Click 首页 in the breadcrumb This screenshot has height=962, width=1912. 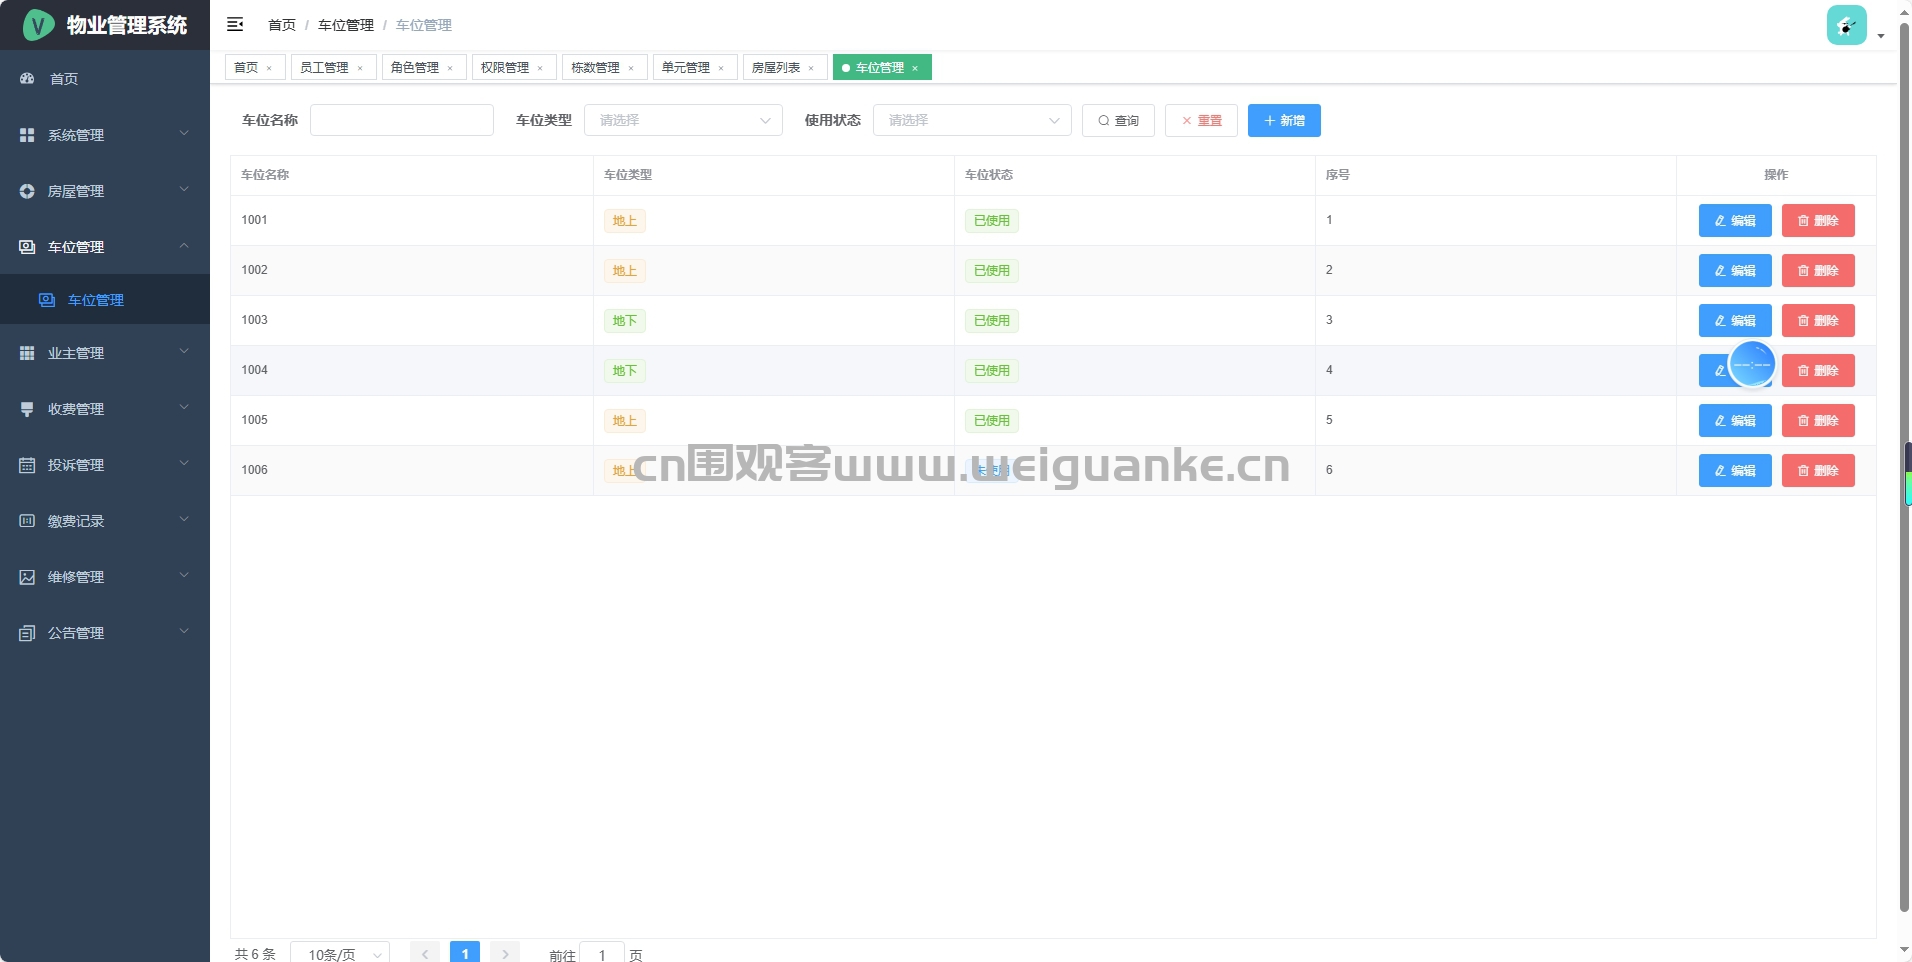pos(282,25)
